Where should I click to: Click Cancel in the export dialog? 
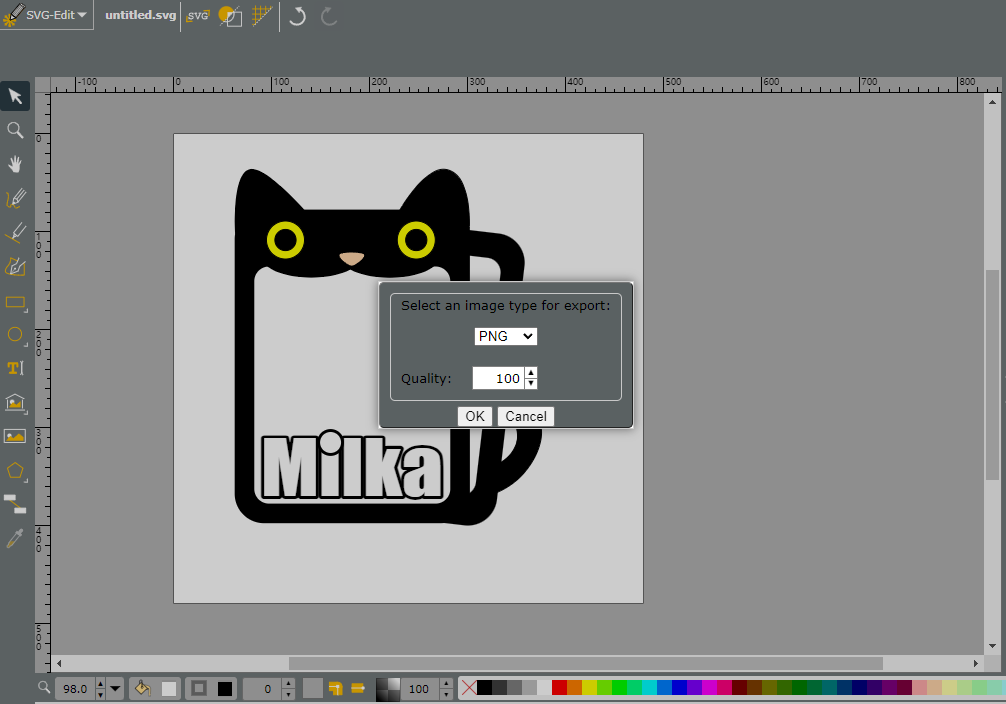tap(525, 416)
